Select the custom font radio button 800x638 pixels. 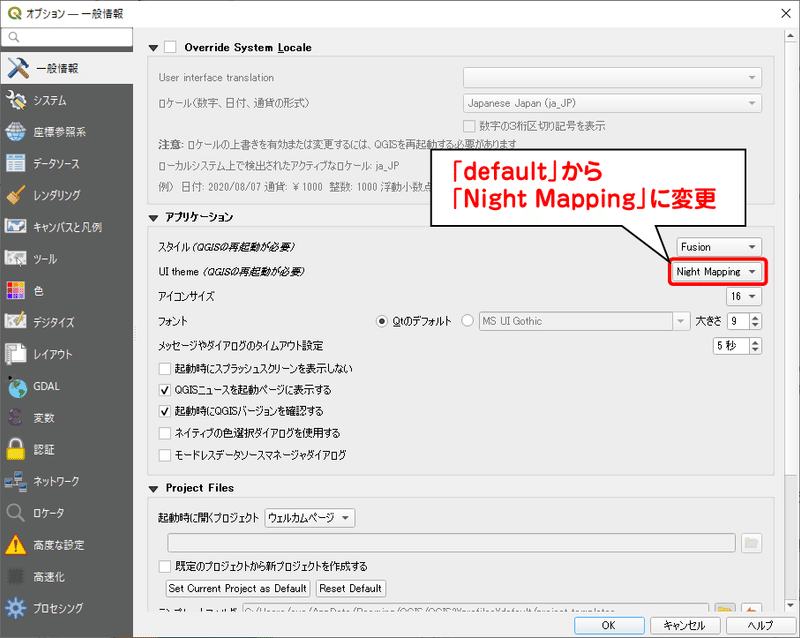(x=467, y=321)
